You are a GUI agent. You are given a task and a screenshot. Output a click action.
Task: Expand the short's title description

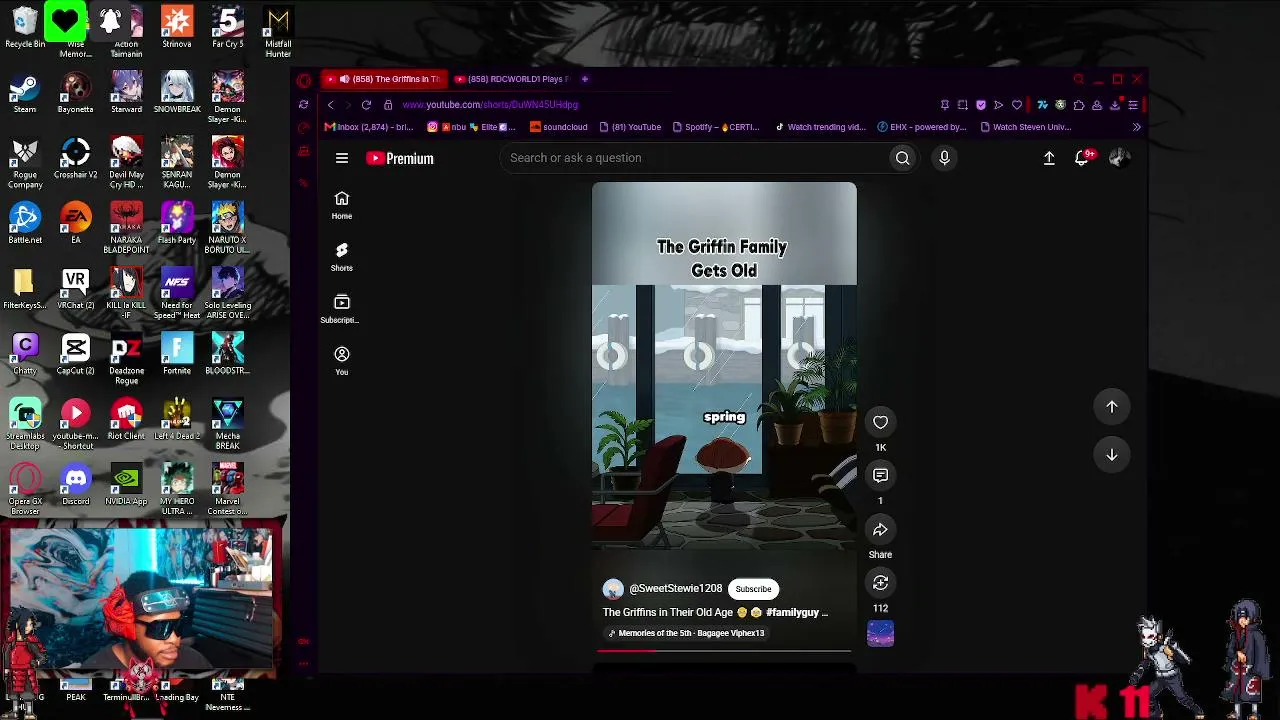click(x=716, y=612)
